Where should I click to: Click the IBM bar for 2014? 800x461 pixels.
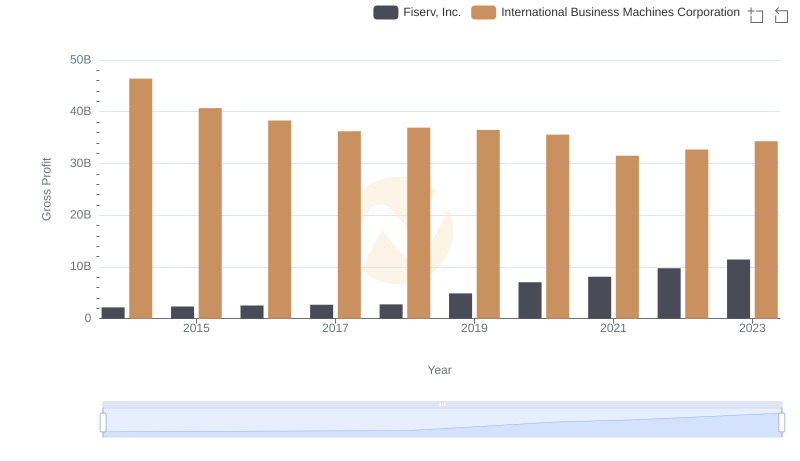tap(141, 198)
